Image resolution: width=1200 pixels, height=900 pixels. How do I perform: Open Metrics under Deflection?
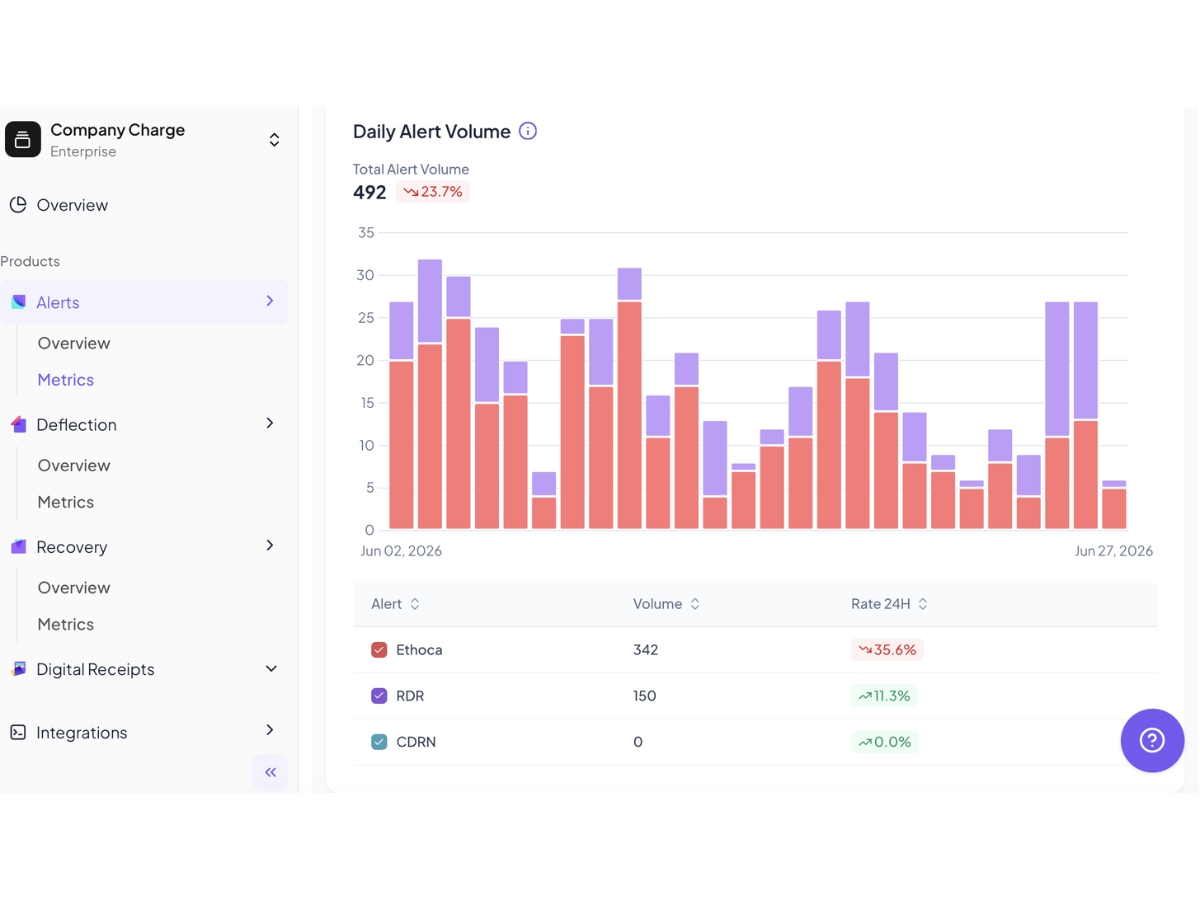point(66,502)
